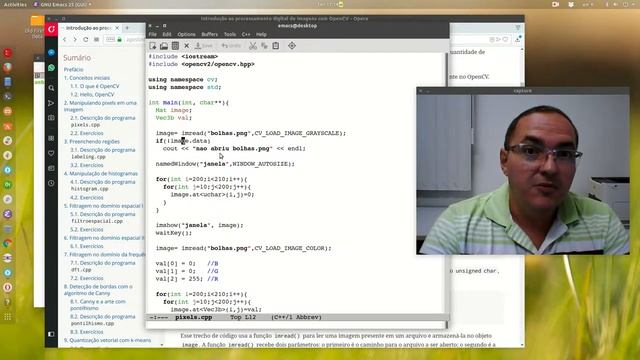Open WhatsApp in the Opera sidebar
This screenshot has height=360, width=640.
[x=51, y=67]
